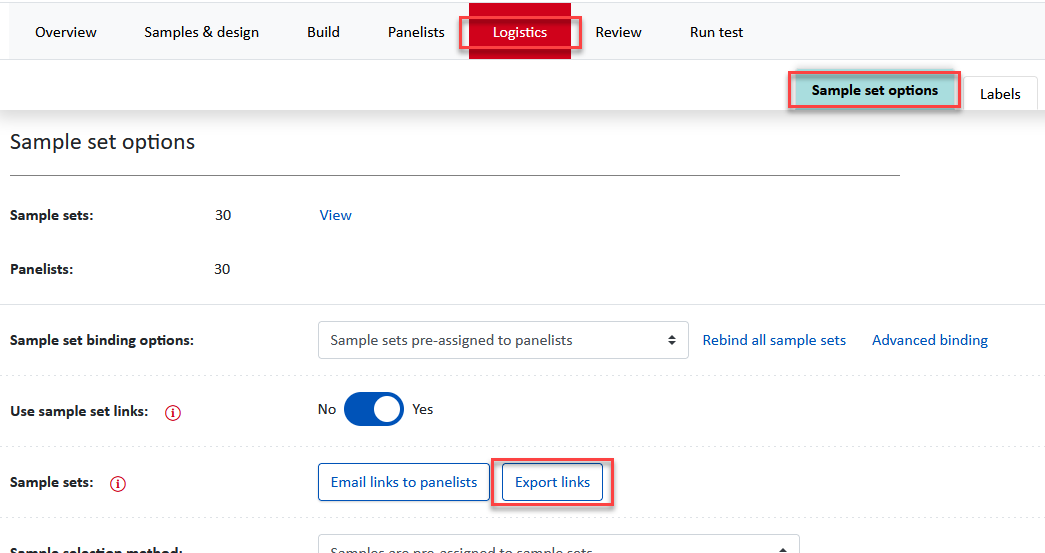Click Rebind all sample sets link
This screenshot has width=1045, height=553.
[x=774, y=340]
